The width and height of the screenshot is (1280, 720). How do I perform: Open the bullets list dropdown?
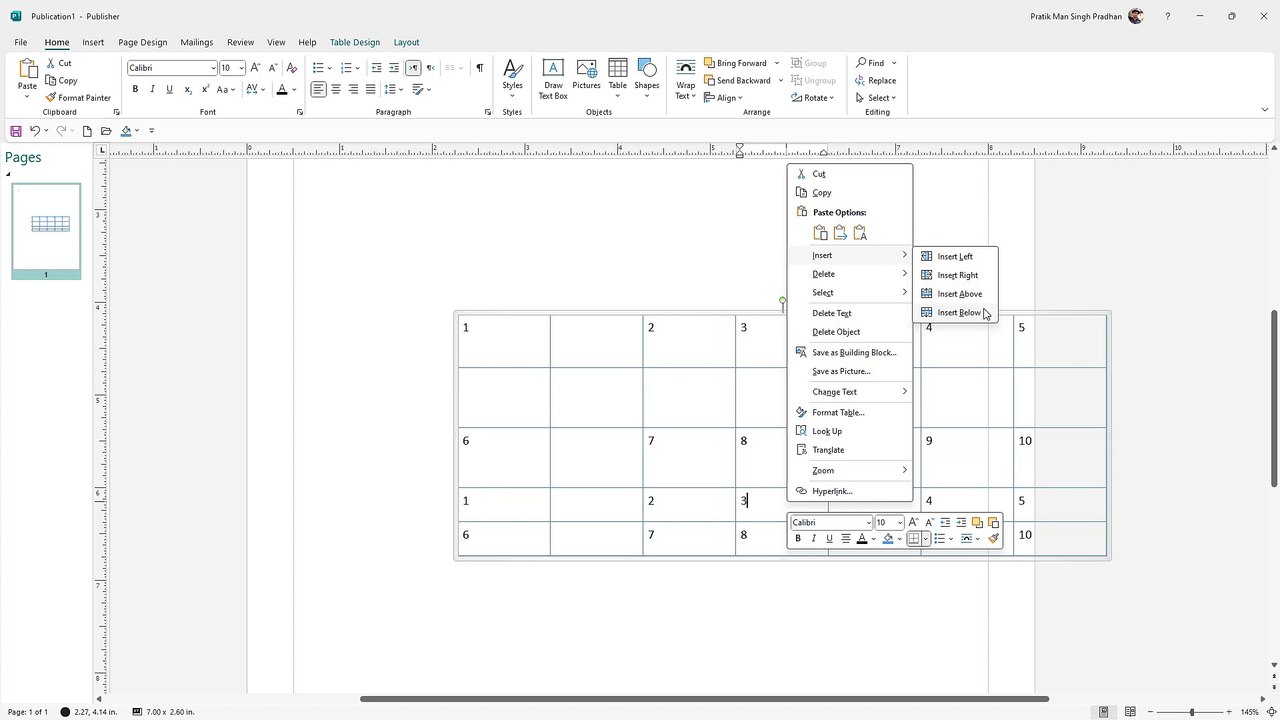pyautogui.click(x=332, y=68)
